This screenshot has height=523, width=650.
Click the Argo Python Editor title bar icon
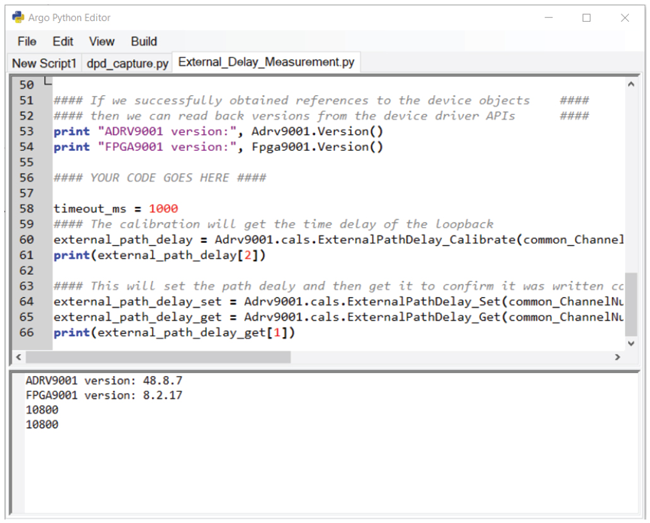[18, 17]
